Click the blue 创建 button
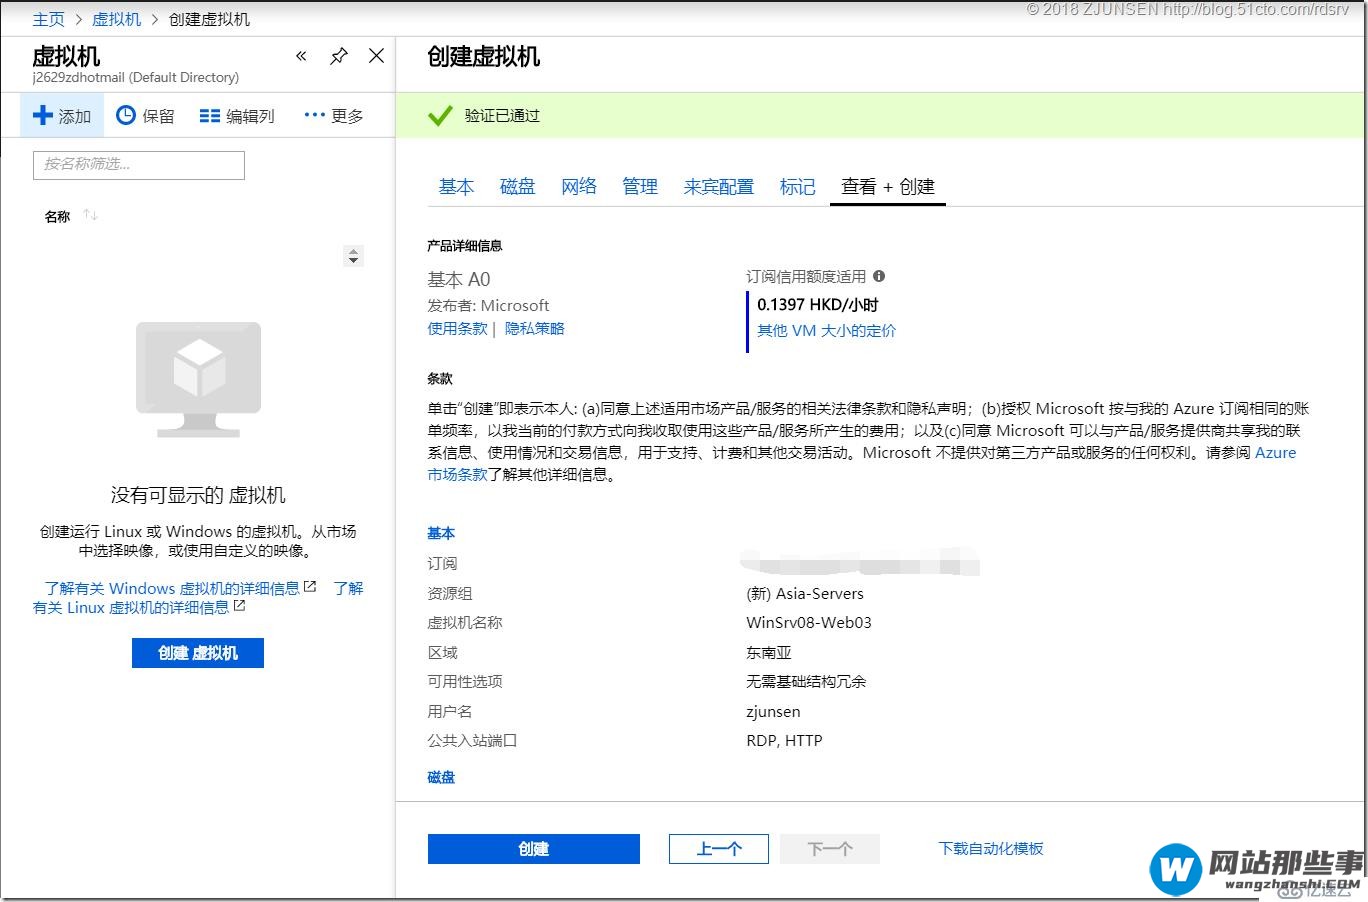This screenshot has height=902, width=1368. (x=534, y=849)
